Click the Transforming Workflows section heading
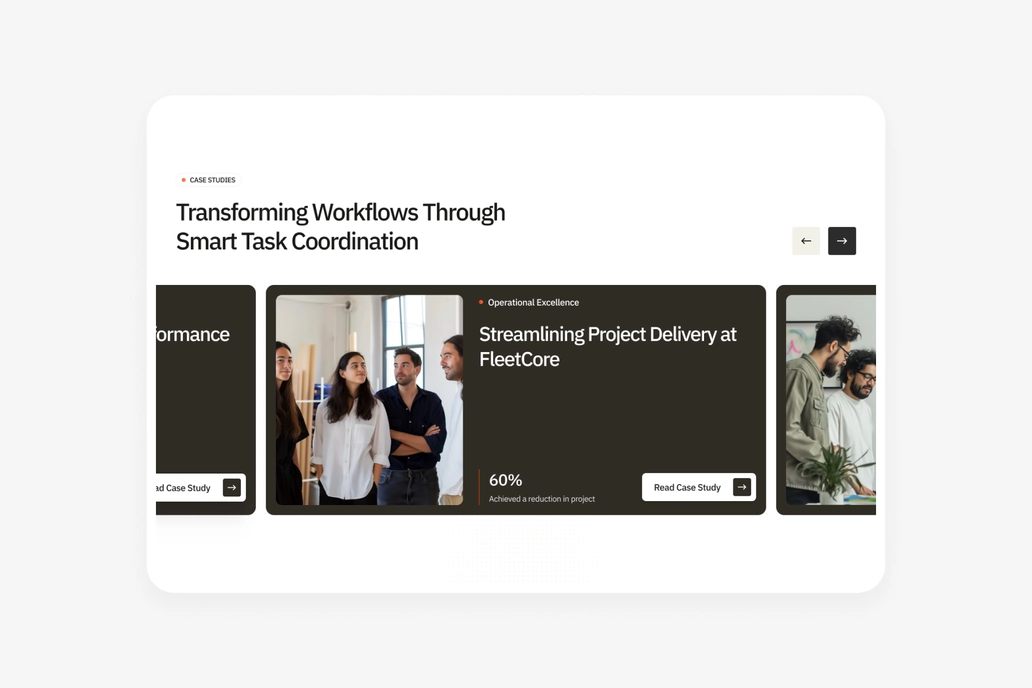 [x=340, y=226]
